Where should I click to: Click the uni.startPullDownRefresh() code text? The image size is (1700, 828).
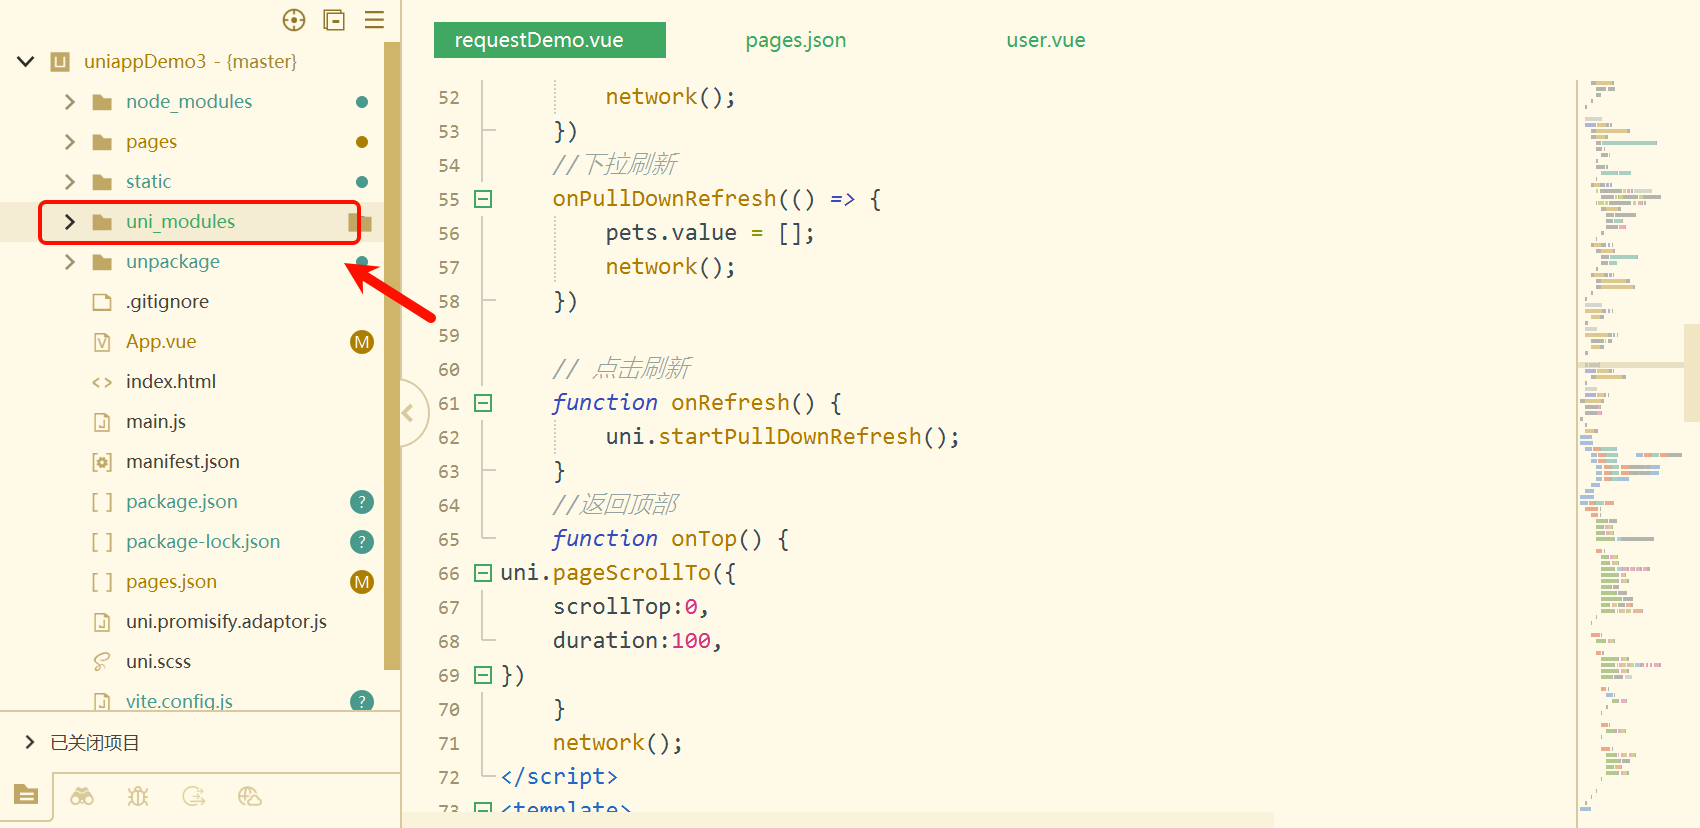[x=782, y=437]
